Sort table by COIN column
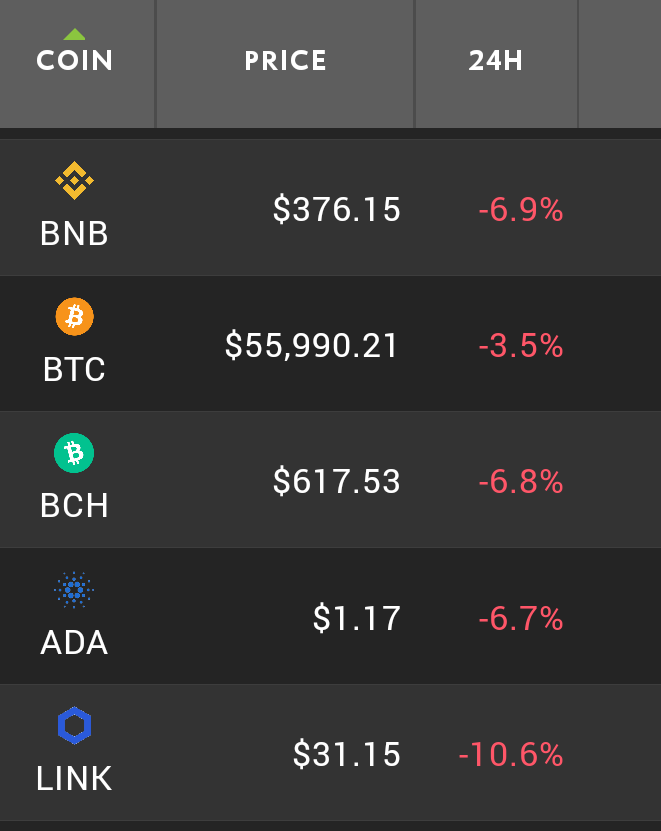 pyautogui.click(x=74, y=60)
